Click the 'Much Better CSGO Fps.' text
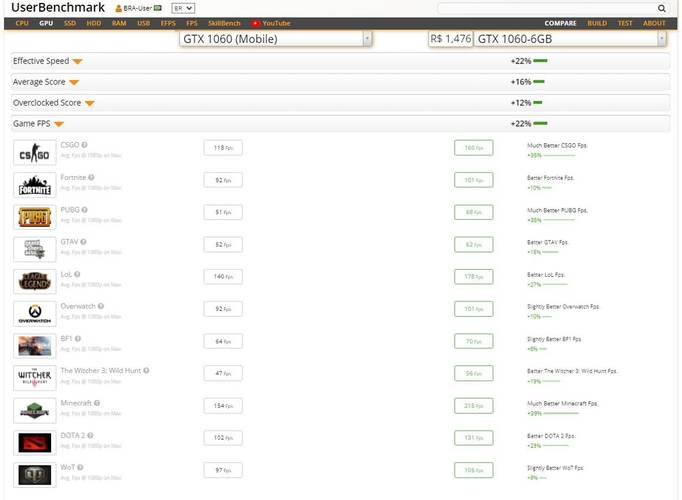Screen dimensions: 682x500 click(557, 146)
